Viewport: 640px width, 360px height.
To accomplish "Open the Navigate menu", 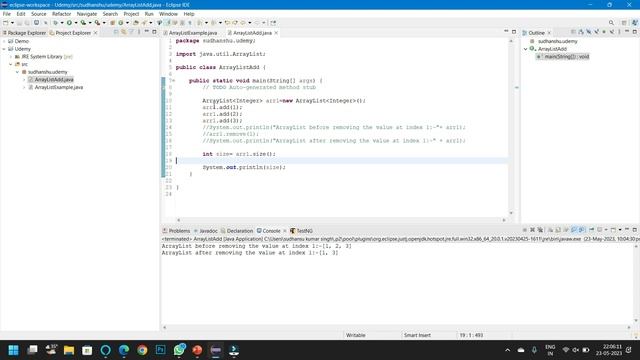I will point(87,14).
